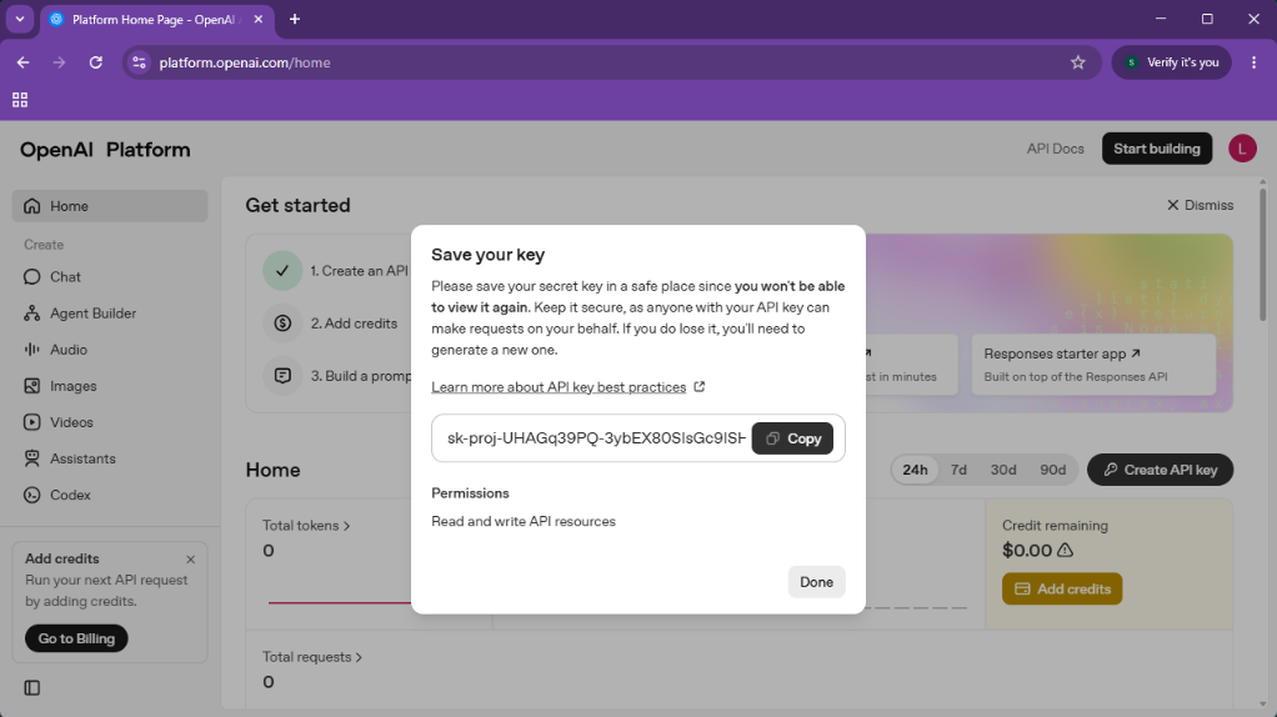Click the Build a prompt step icon

[x=283, y=376]
